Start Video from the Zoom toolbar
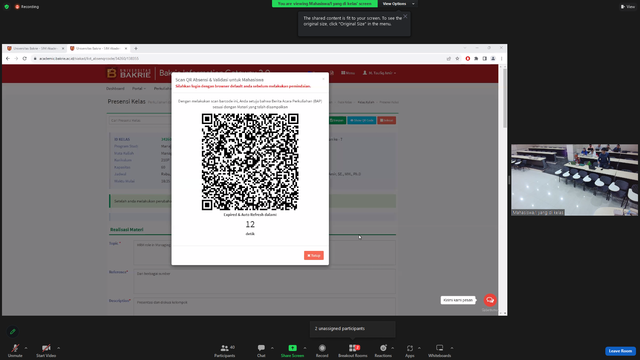 pos(46,350)
